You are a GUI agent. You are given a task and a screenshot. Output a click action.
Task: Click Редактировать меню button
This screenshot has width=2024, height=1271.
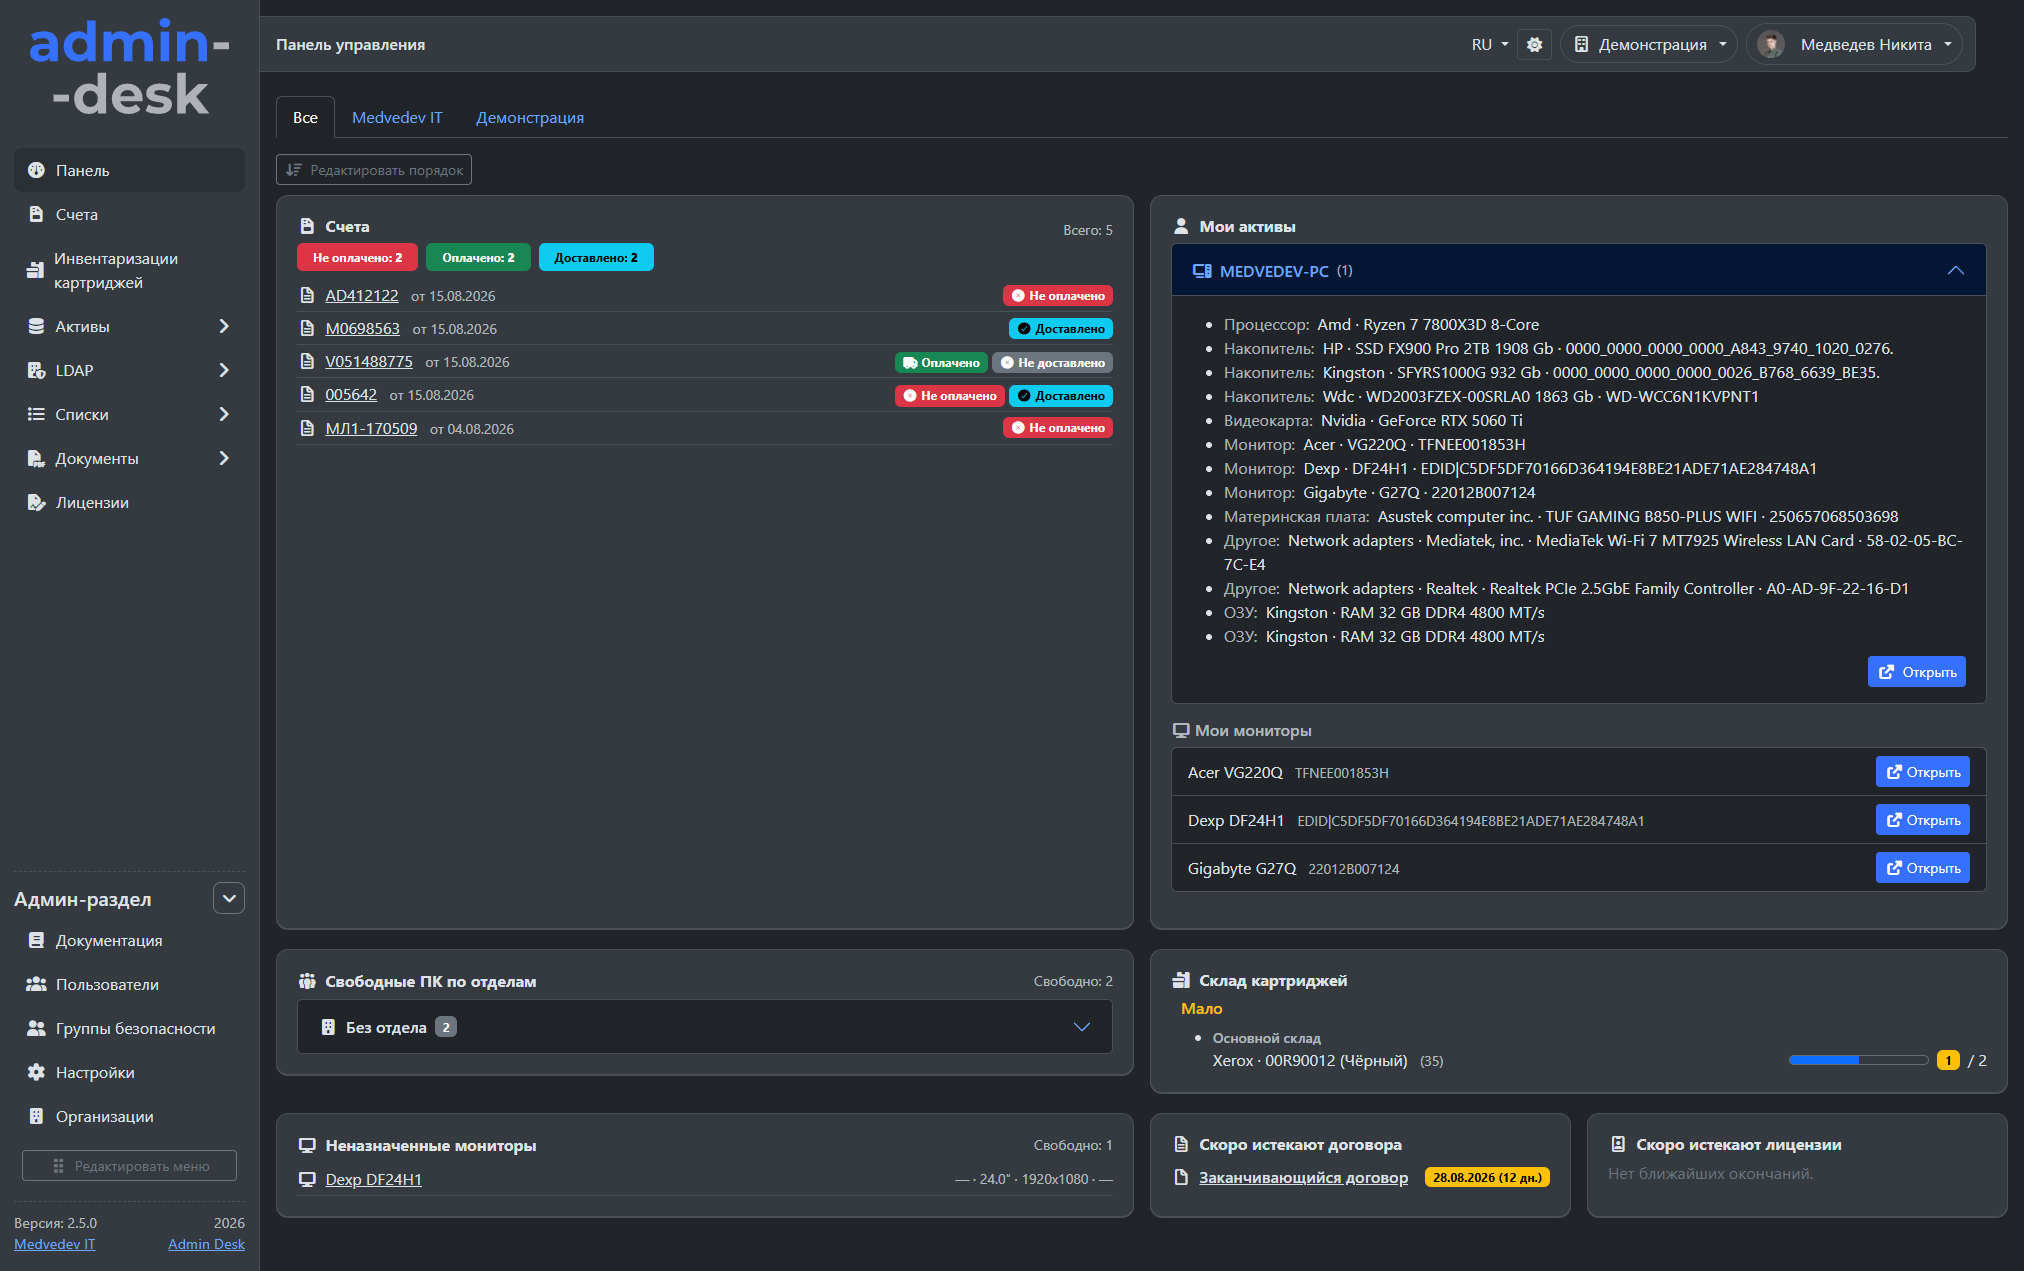tap(130, 1166)
